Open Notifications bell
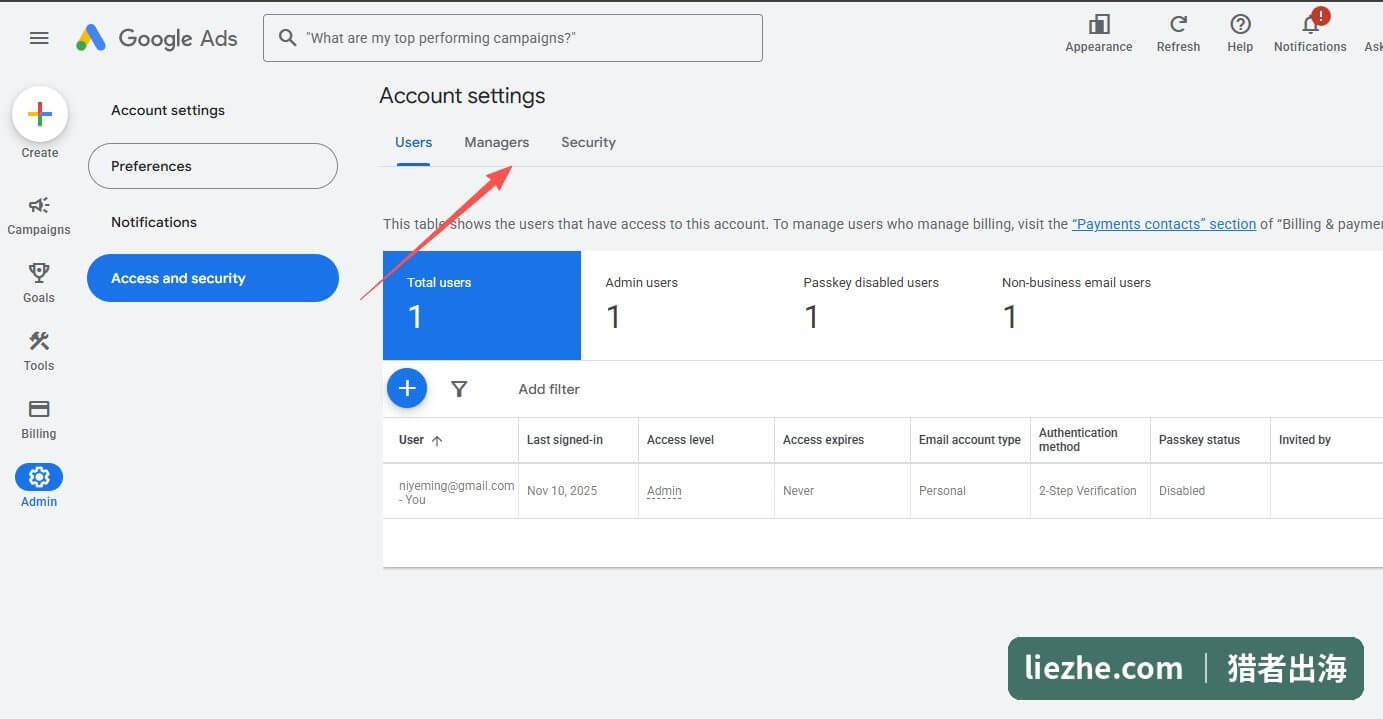Image resolution: width=1383 pixels, height=719 pixels. (x=1310, y=33)
